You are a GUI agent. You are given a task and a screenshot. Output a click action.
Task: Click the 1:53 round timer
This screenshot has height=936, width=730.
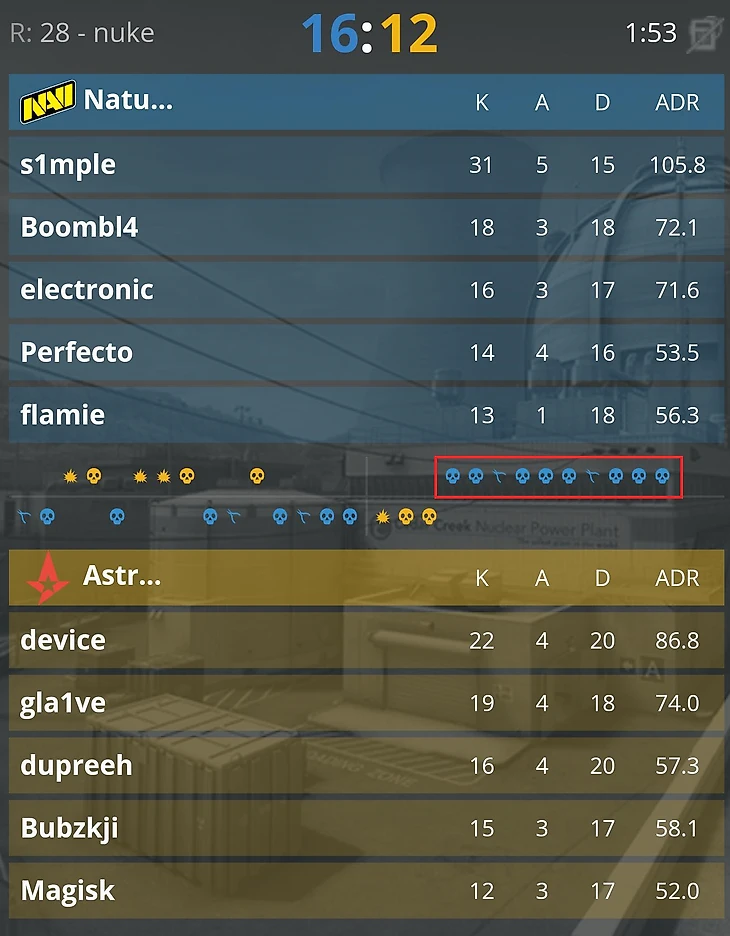650,33
